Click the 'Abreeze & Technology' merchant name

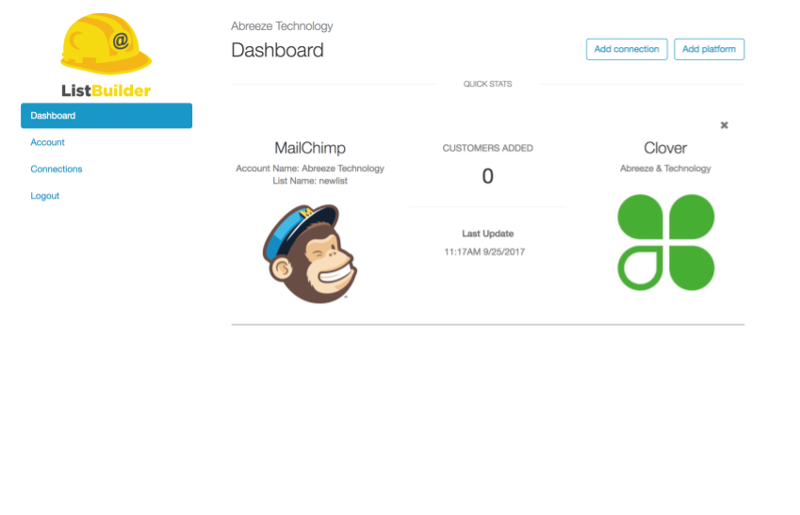(x=665, y=168)
